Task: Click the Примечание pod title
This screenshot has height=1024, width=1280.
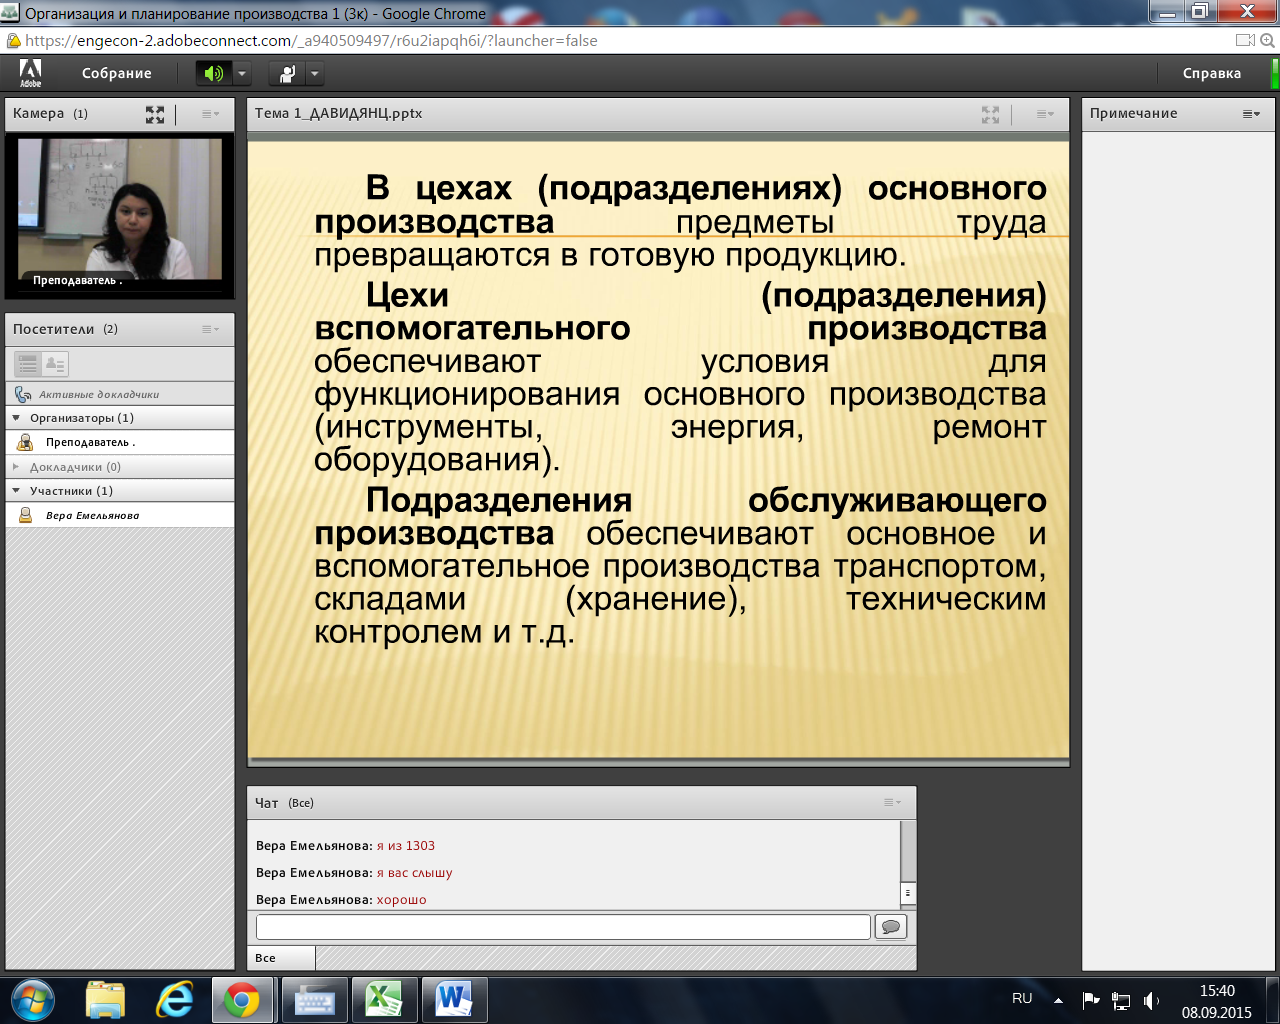Action: tap(1133, 113)
